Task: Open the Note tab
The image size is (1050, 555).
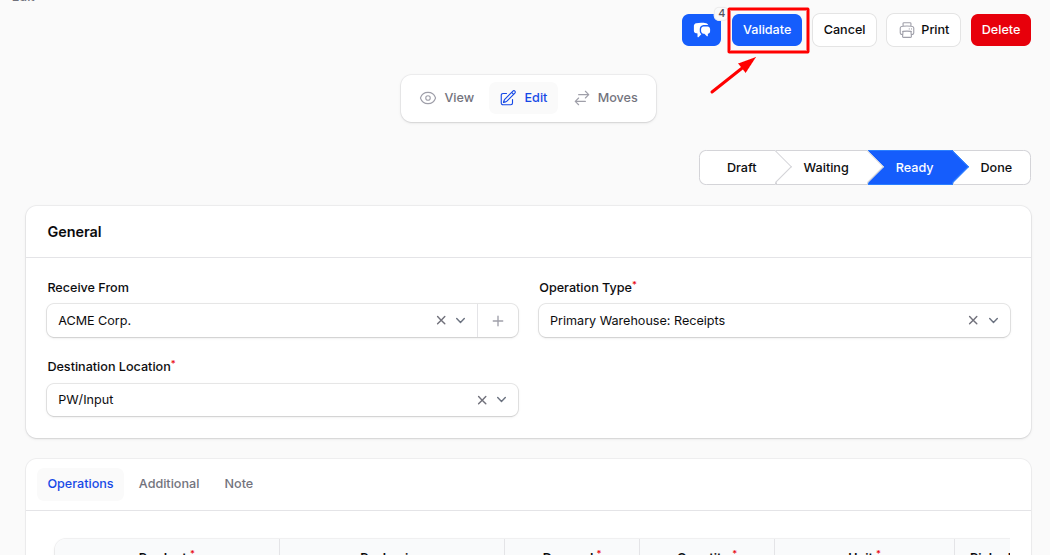Action: click(238, 484)
